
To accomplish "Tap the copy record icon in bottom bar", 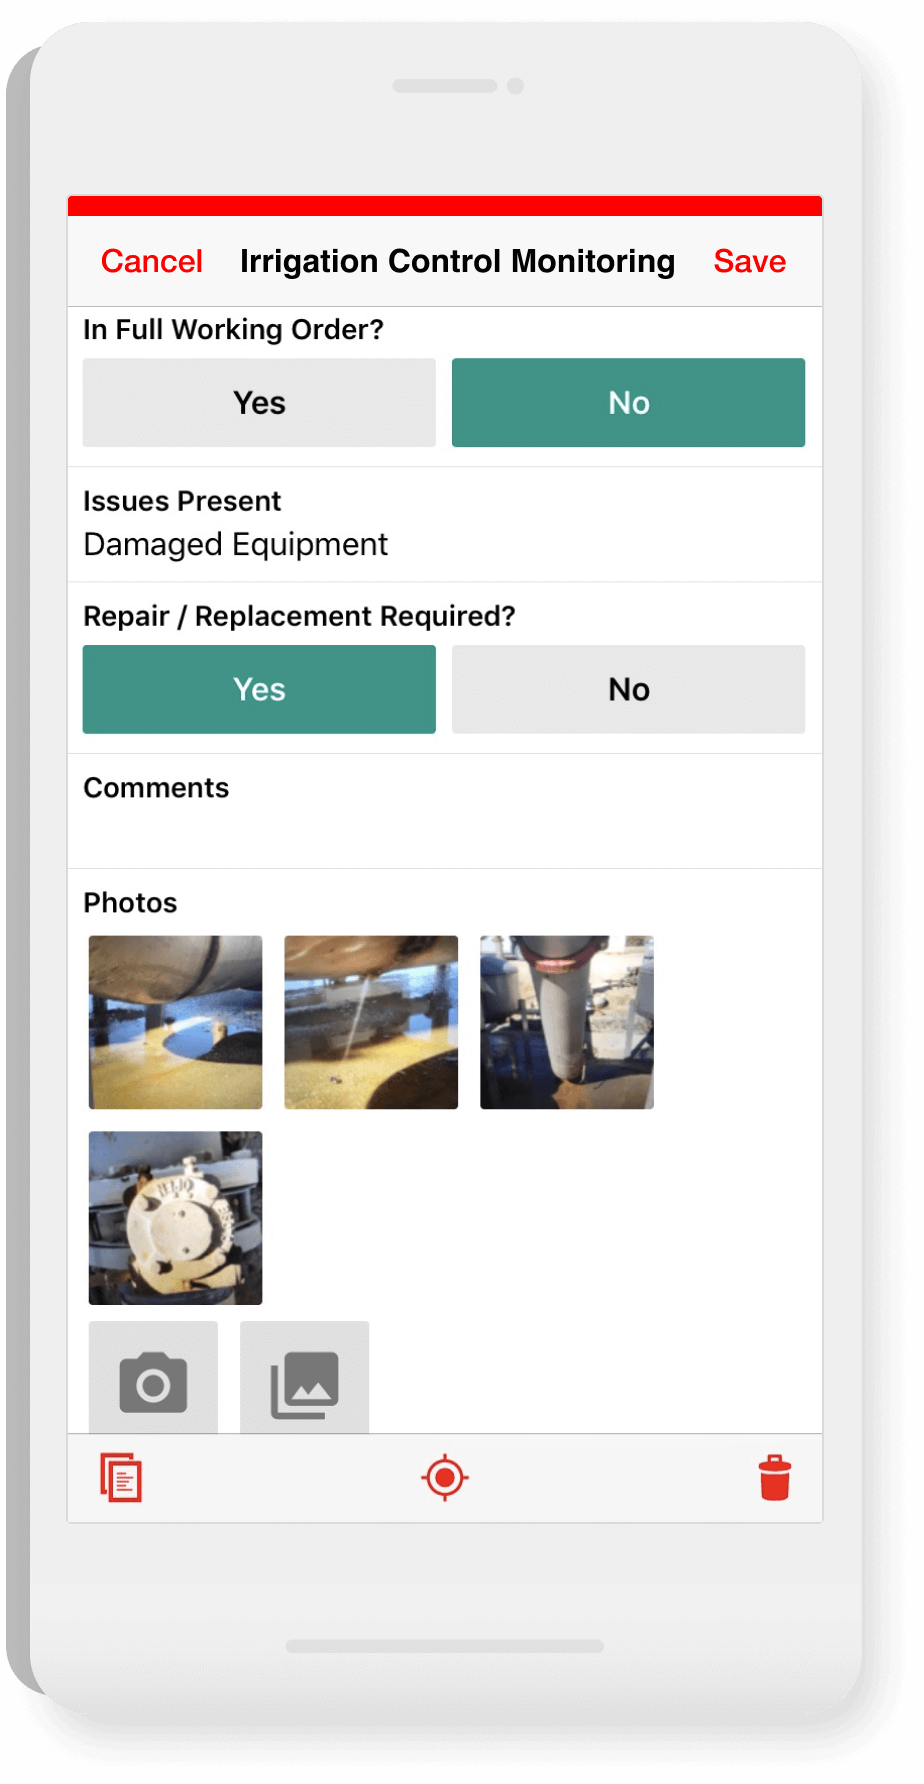I will point(121,1478).
